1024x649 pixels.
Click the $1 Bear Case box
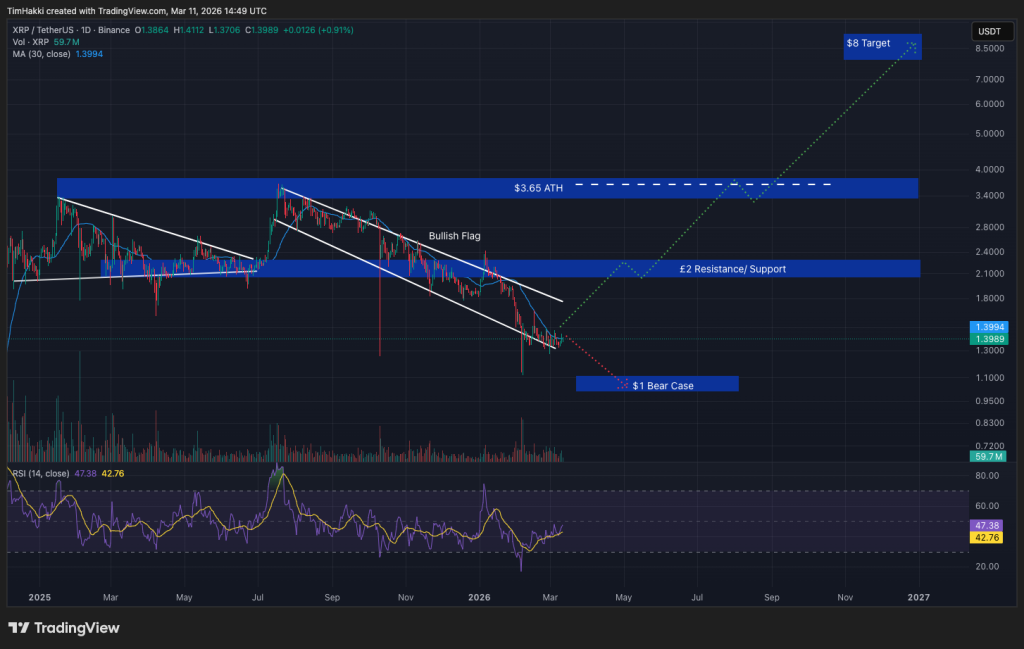coord(657,384)
